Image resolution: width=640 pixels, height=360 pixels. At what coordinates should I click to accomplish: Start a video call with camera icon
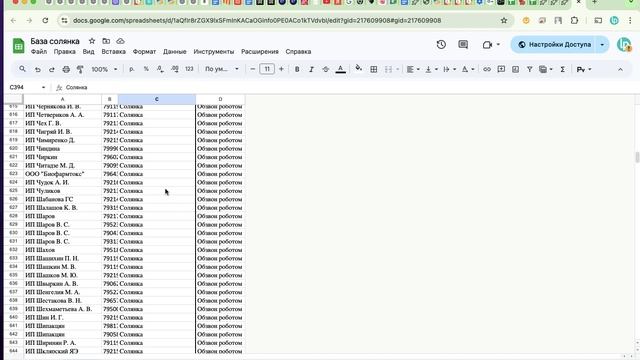[x=487, y=44]
